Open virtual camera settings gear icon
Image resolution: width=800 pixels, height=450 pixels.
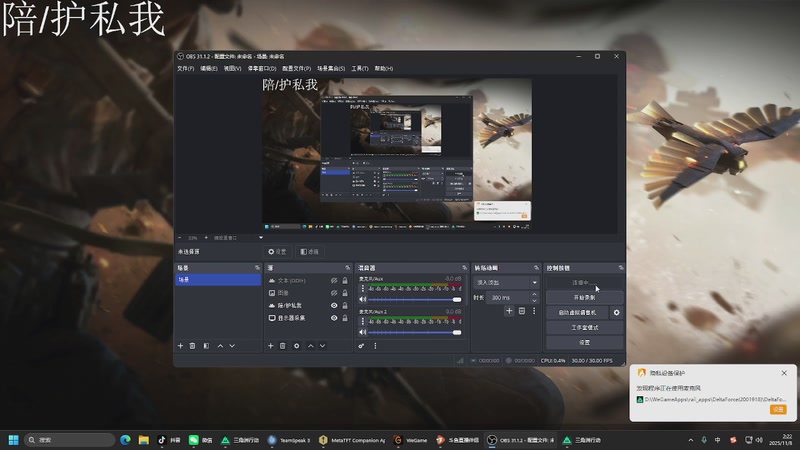tap(616, 312)
